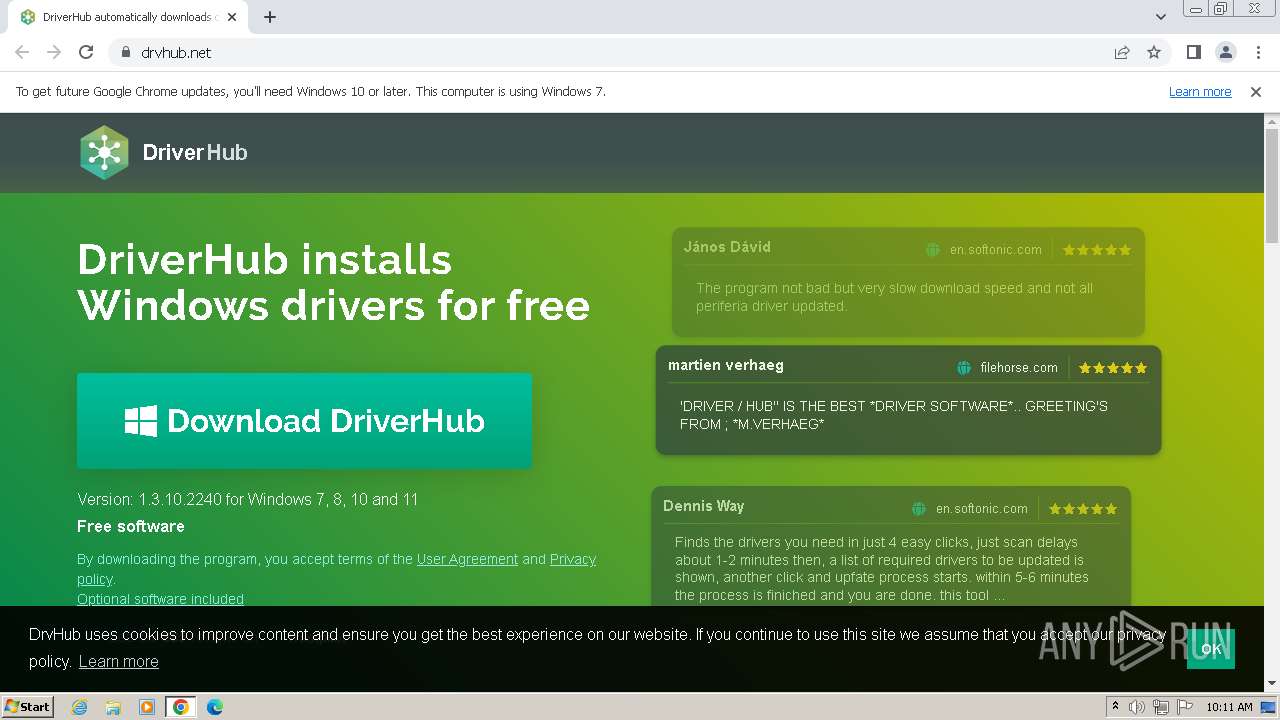
Task: Open filehorse.com from martien verhaeg's review
Action: tap(1019, 368)
